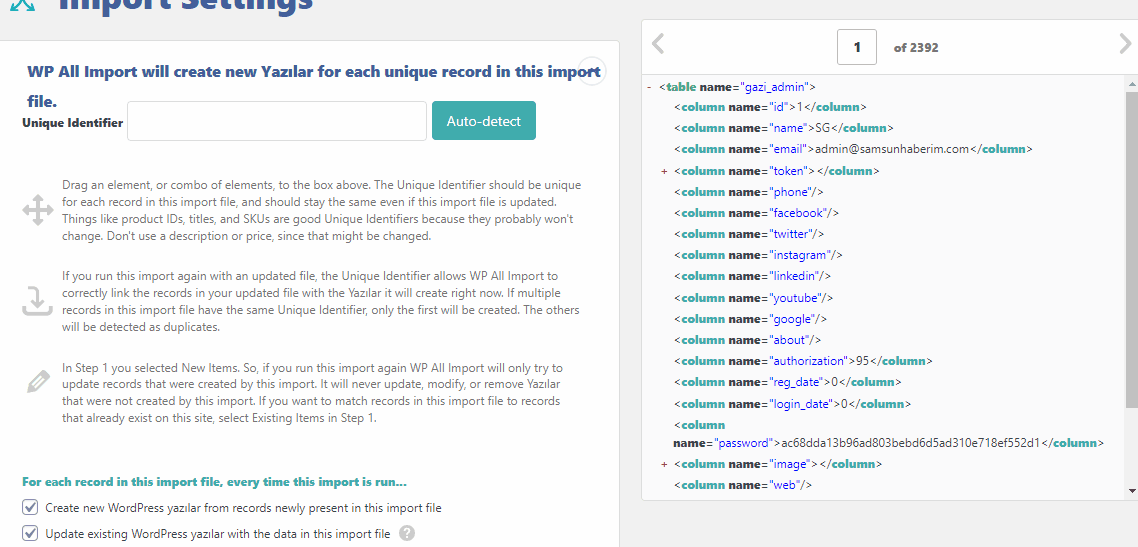
Task: Click the circular button beside the heading
Action: [x=591, y=71]
